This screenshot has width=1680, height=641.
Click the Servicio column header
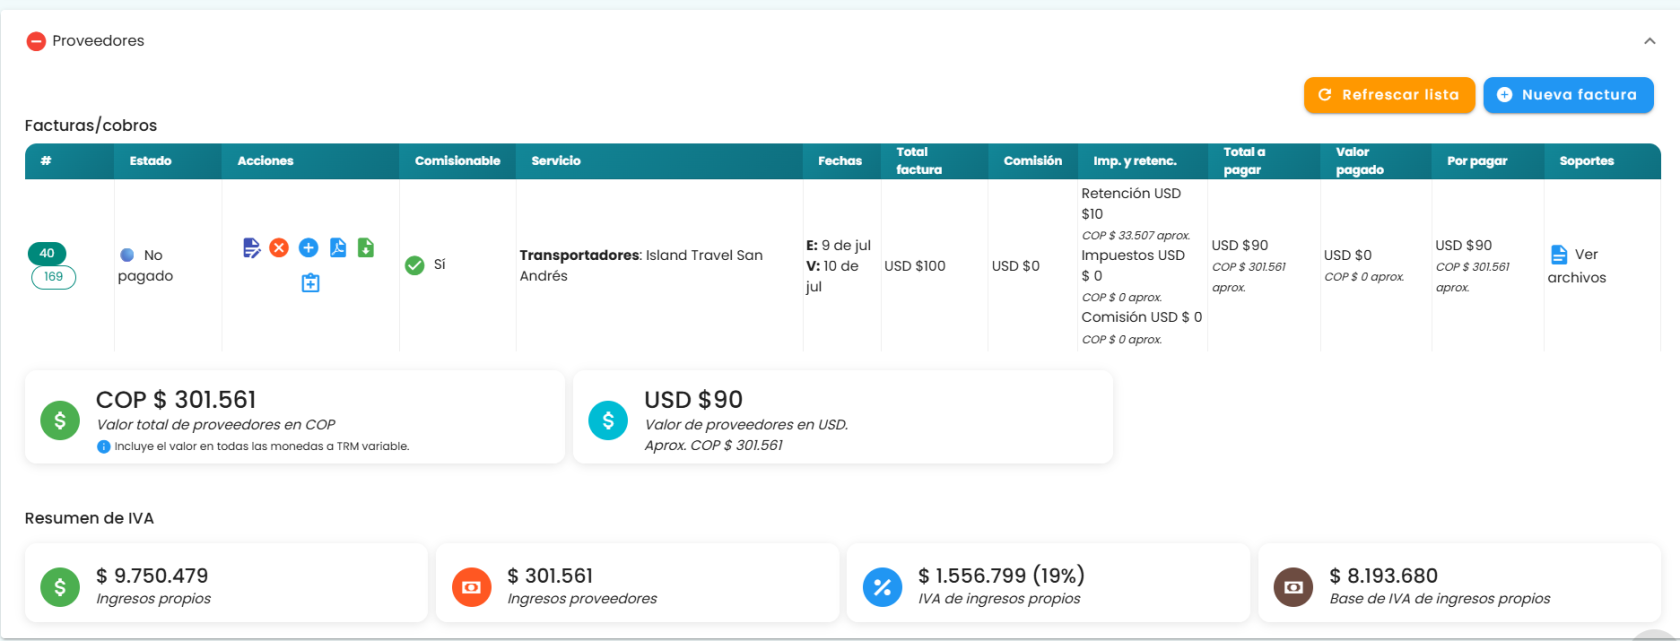click(x=556, y=161)
